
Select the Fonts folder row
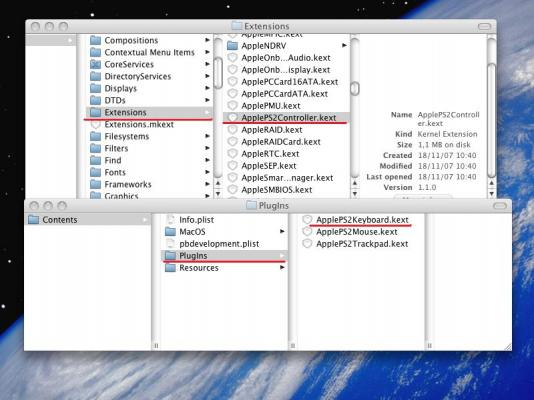[x=149, y=172]
